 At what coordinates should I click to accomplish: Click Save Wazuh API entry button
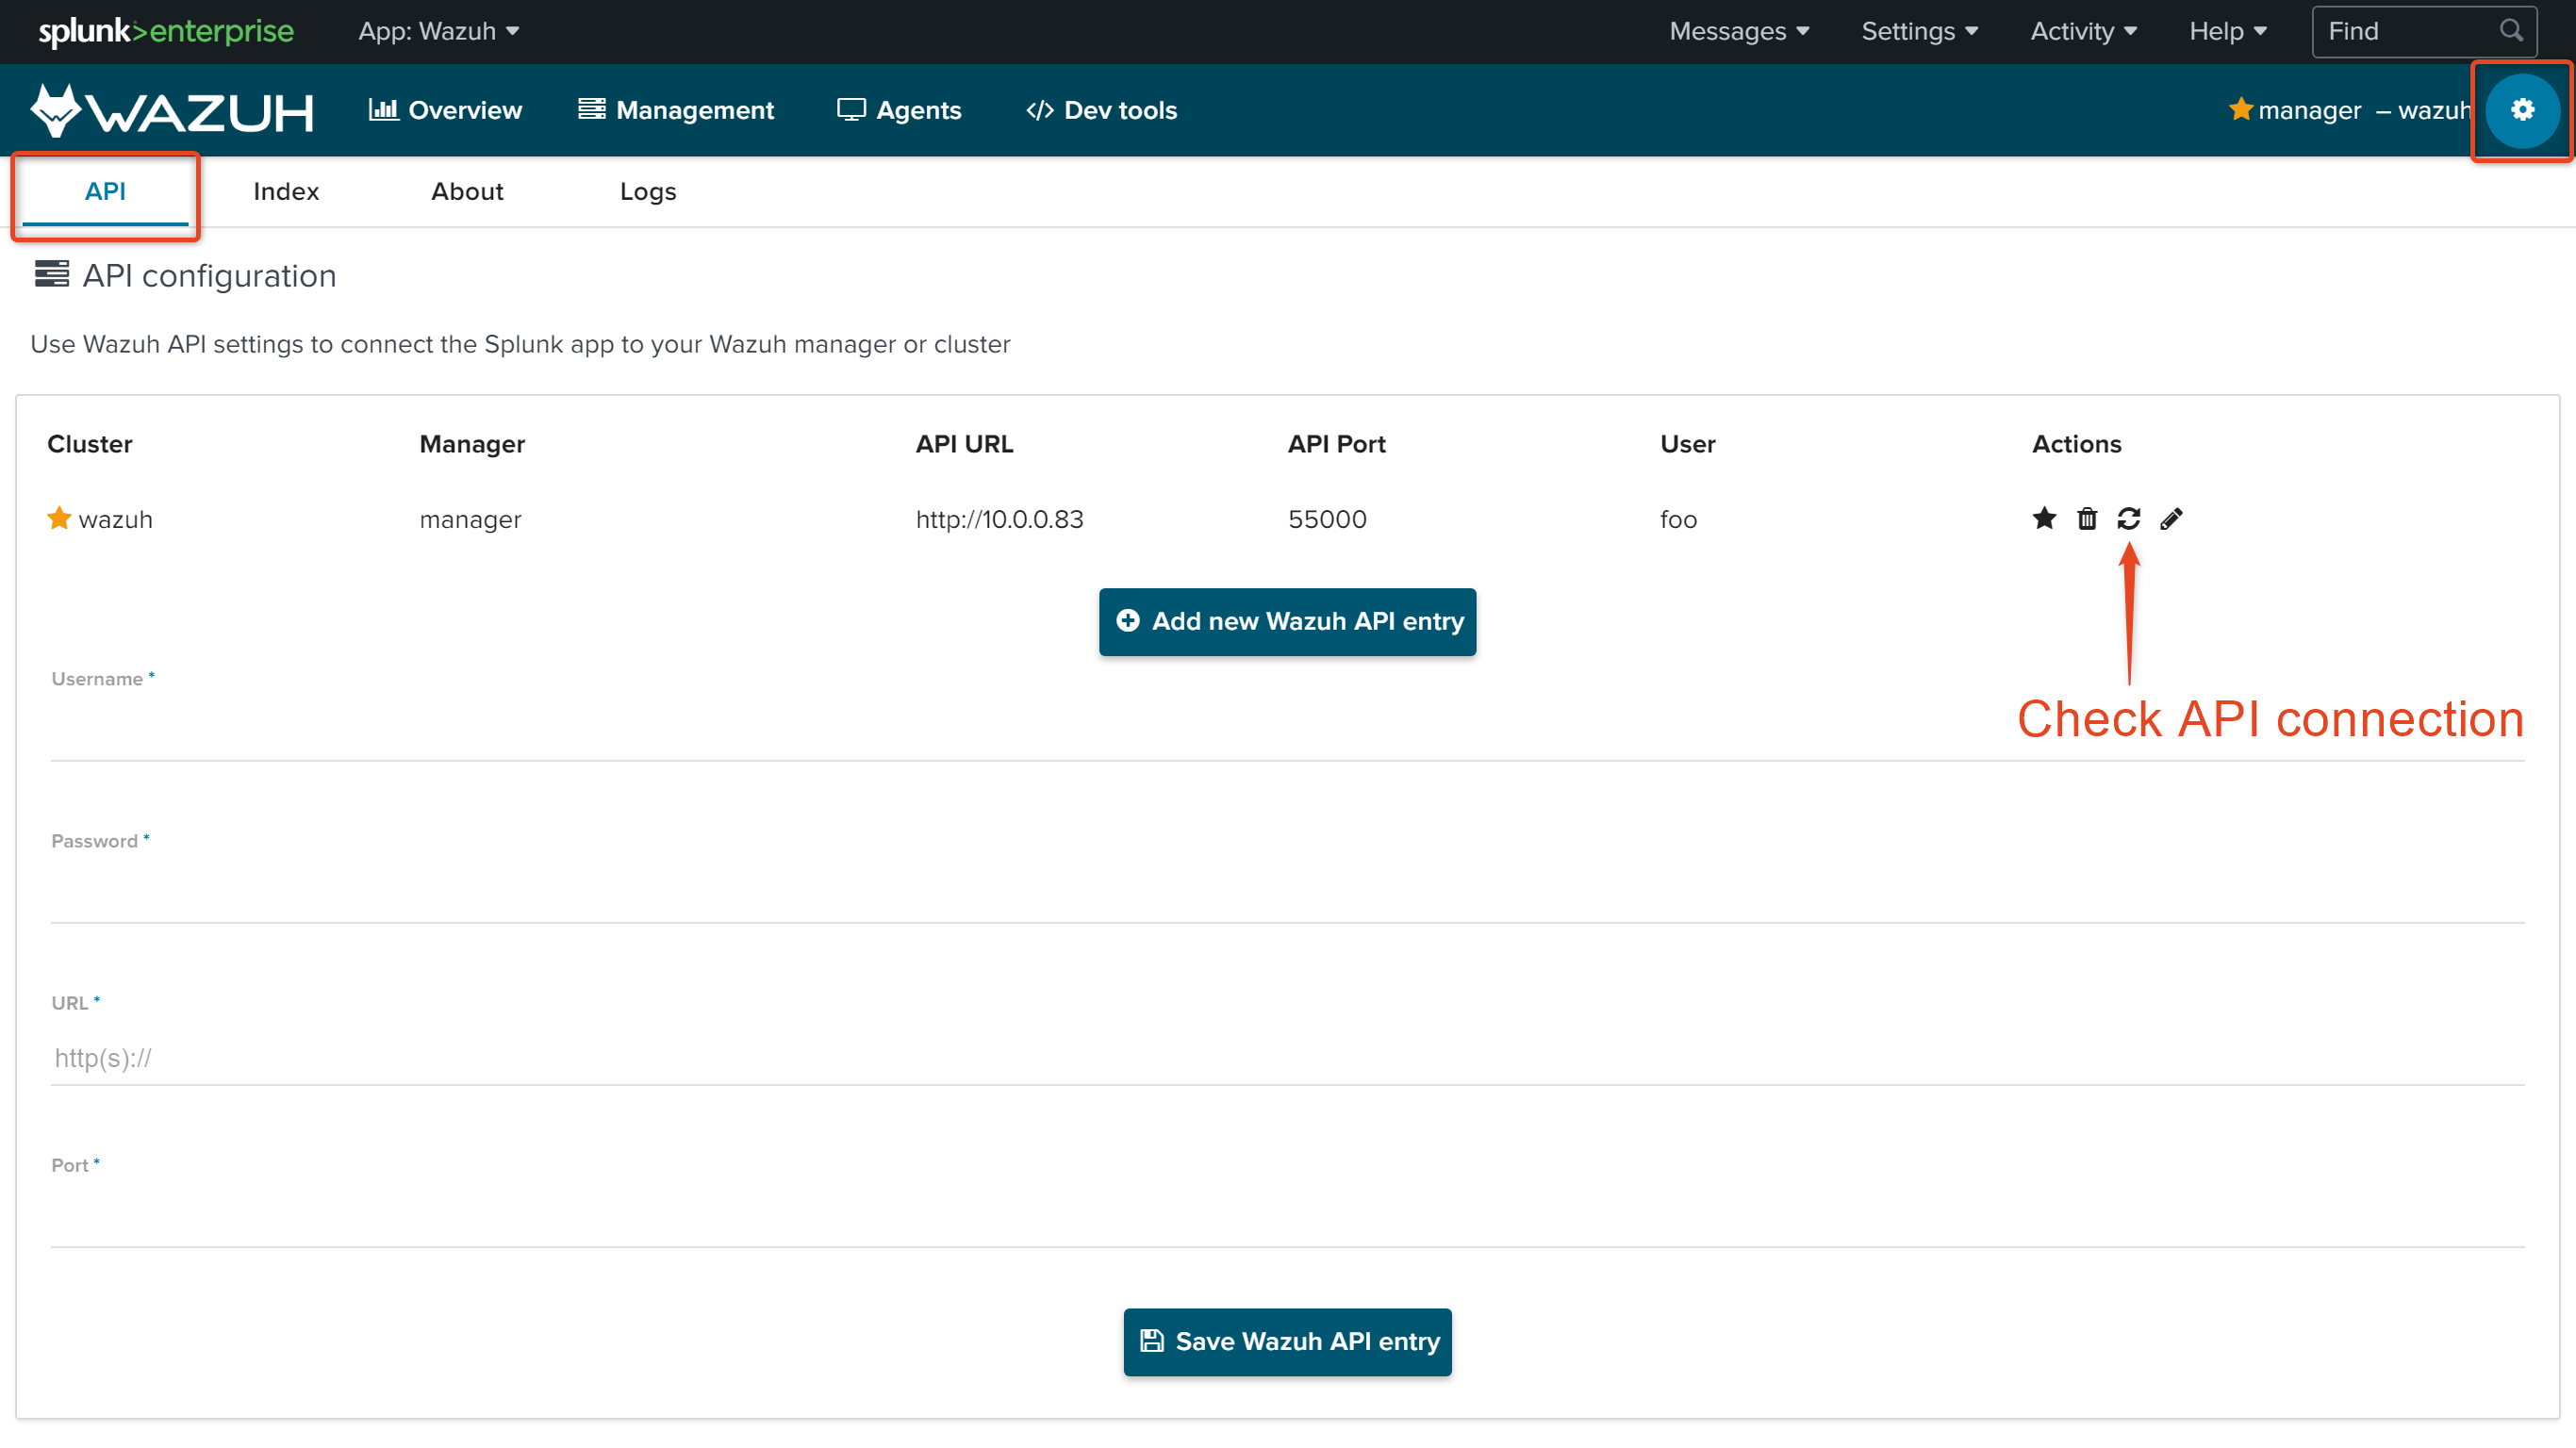tap(1287, 1341)
